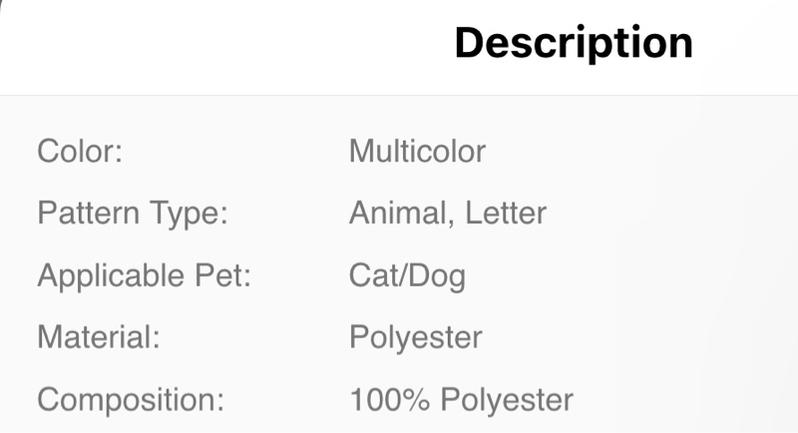Select the Material: label
This screenshot has height=433, width=798.
point(98,337)
